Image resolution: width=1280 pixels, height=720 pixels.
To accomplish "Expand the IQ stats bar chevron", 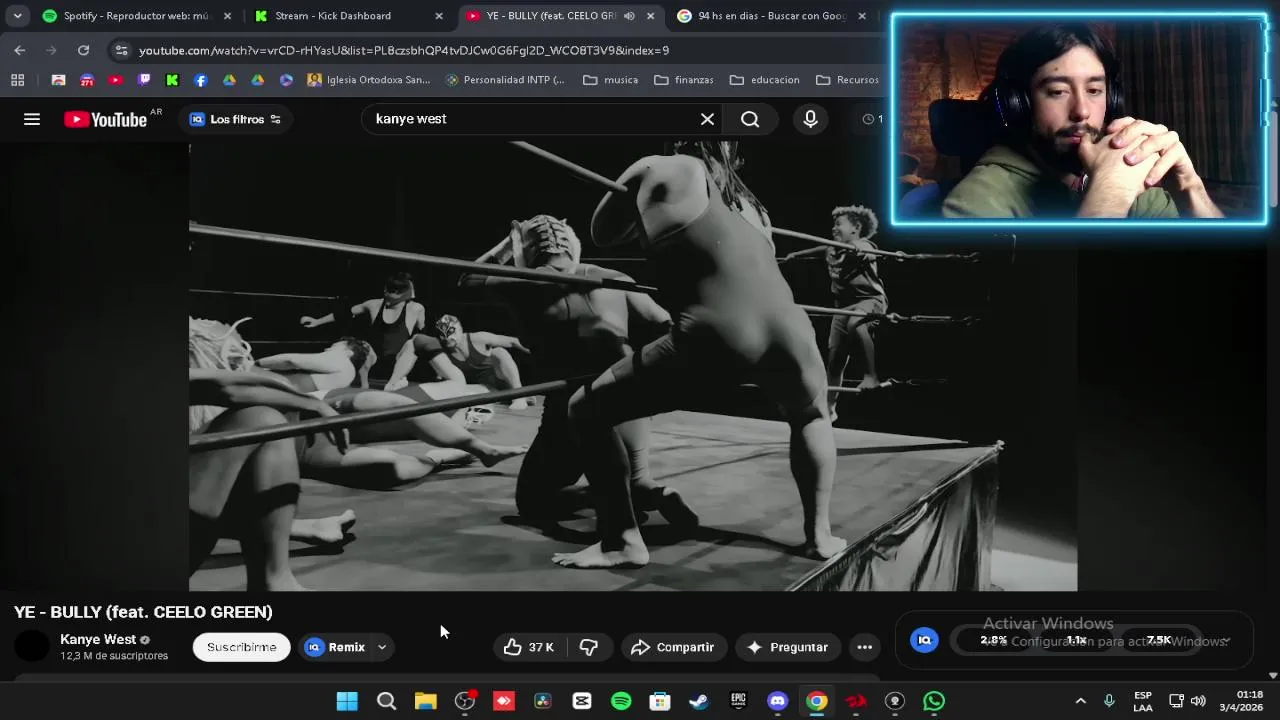I will point(1227,641).
